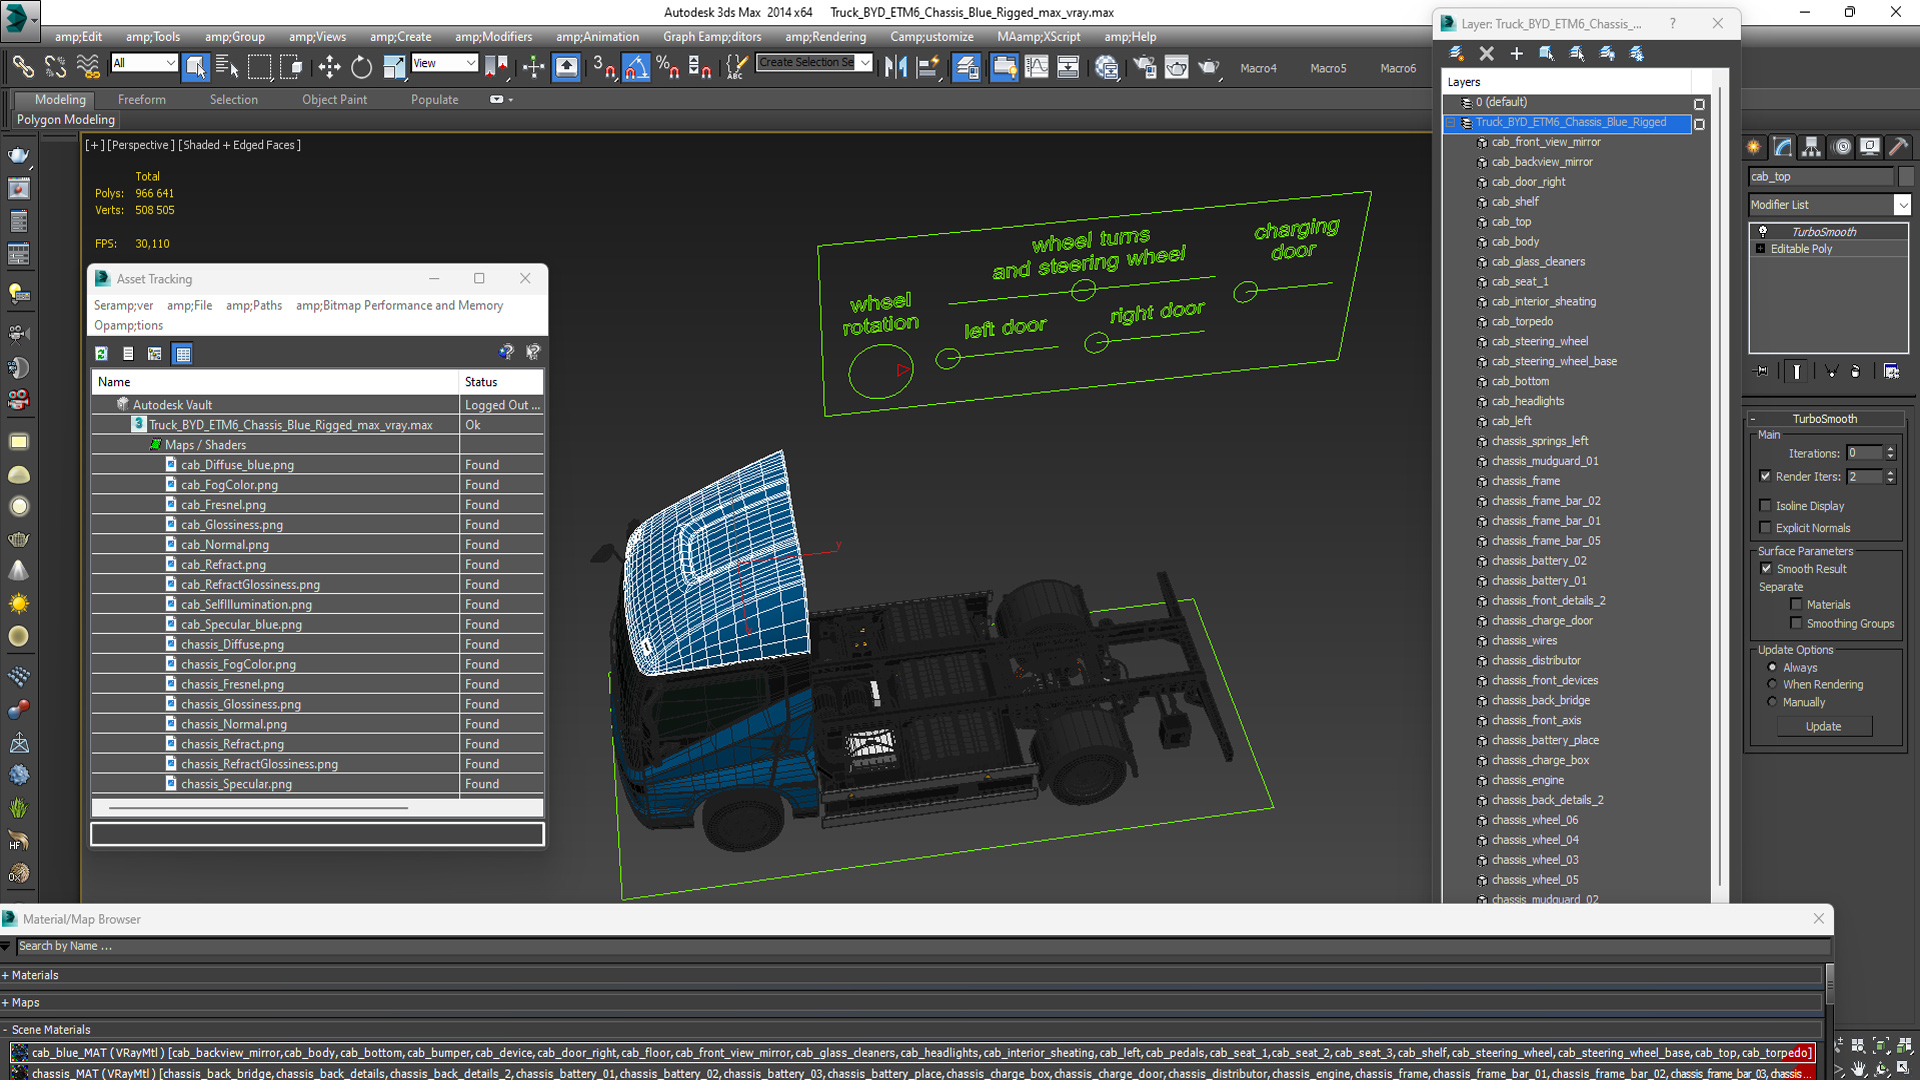Open Create Selection Set dropdown
This screenshot has height=1080, width=1920.
click(865, 63)
